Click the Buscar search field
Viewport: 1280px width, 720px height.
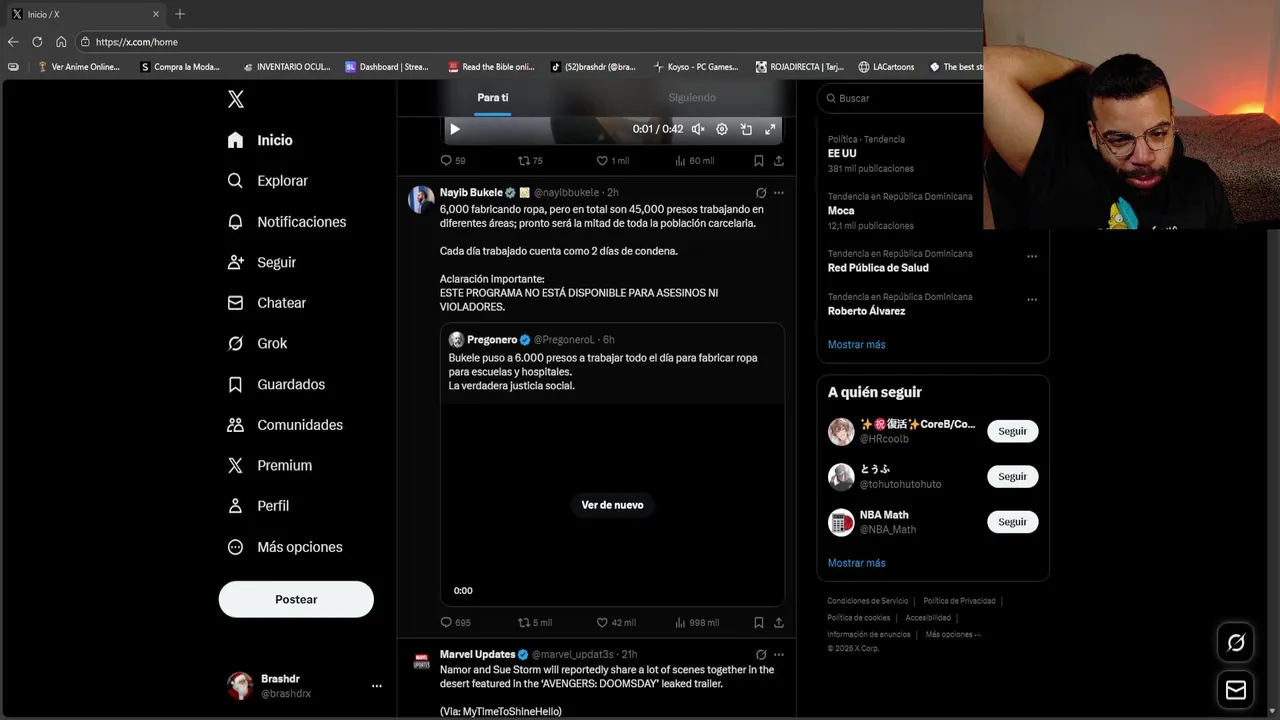[x=900, y=98]
